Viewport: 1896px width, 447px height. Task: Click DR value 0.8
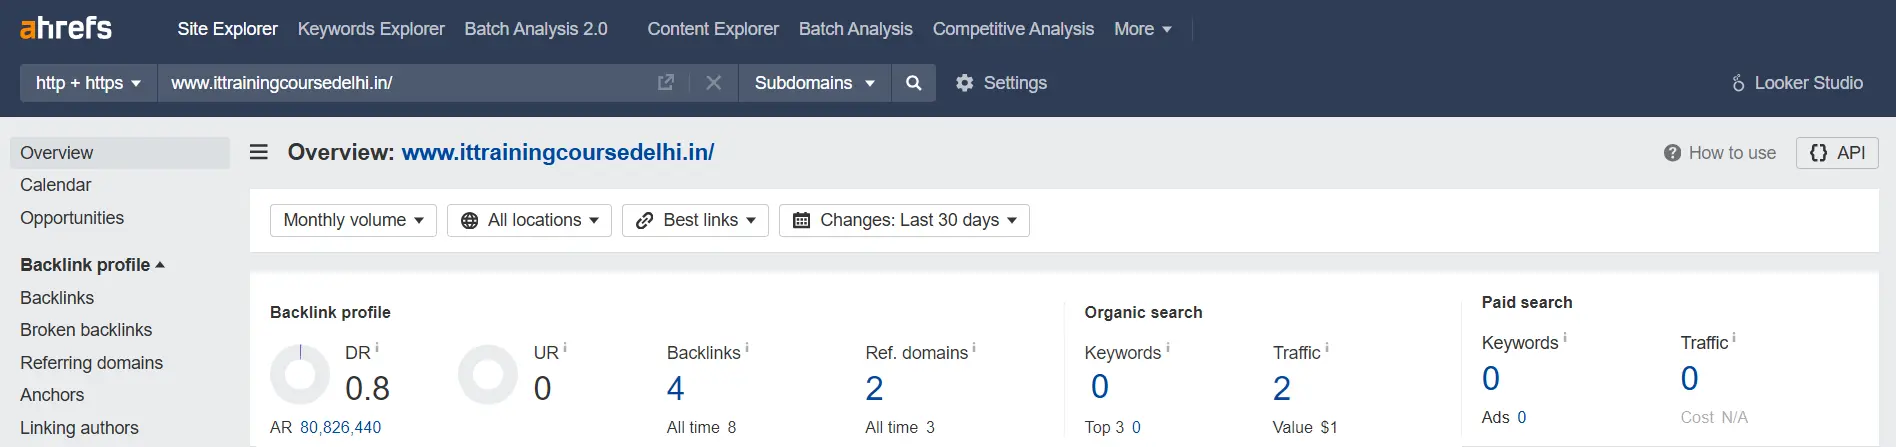pyautogui.click(x=367, y=388)
